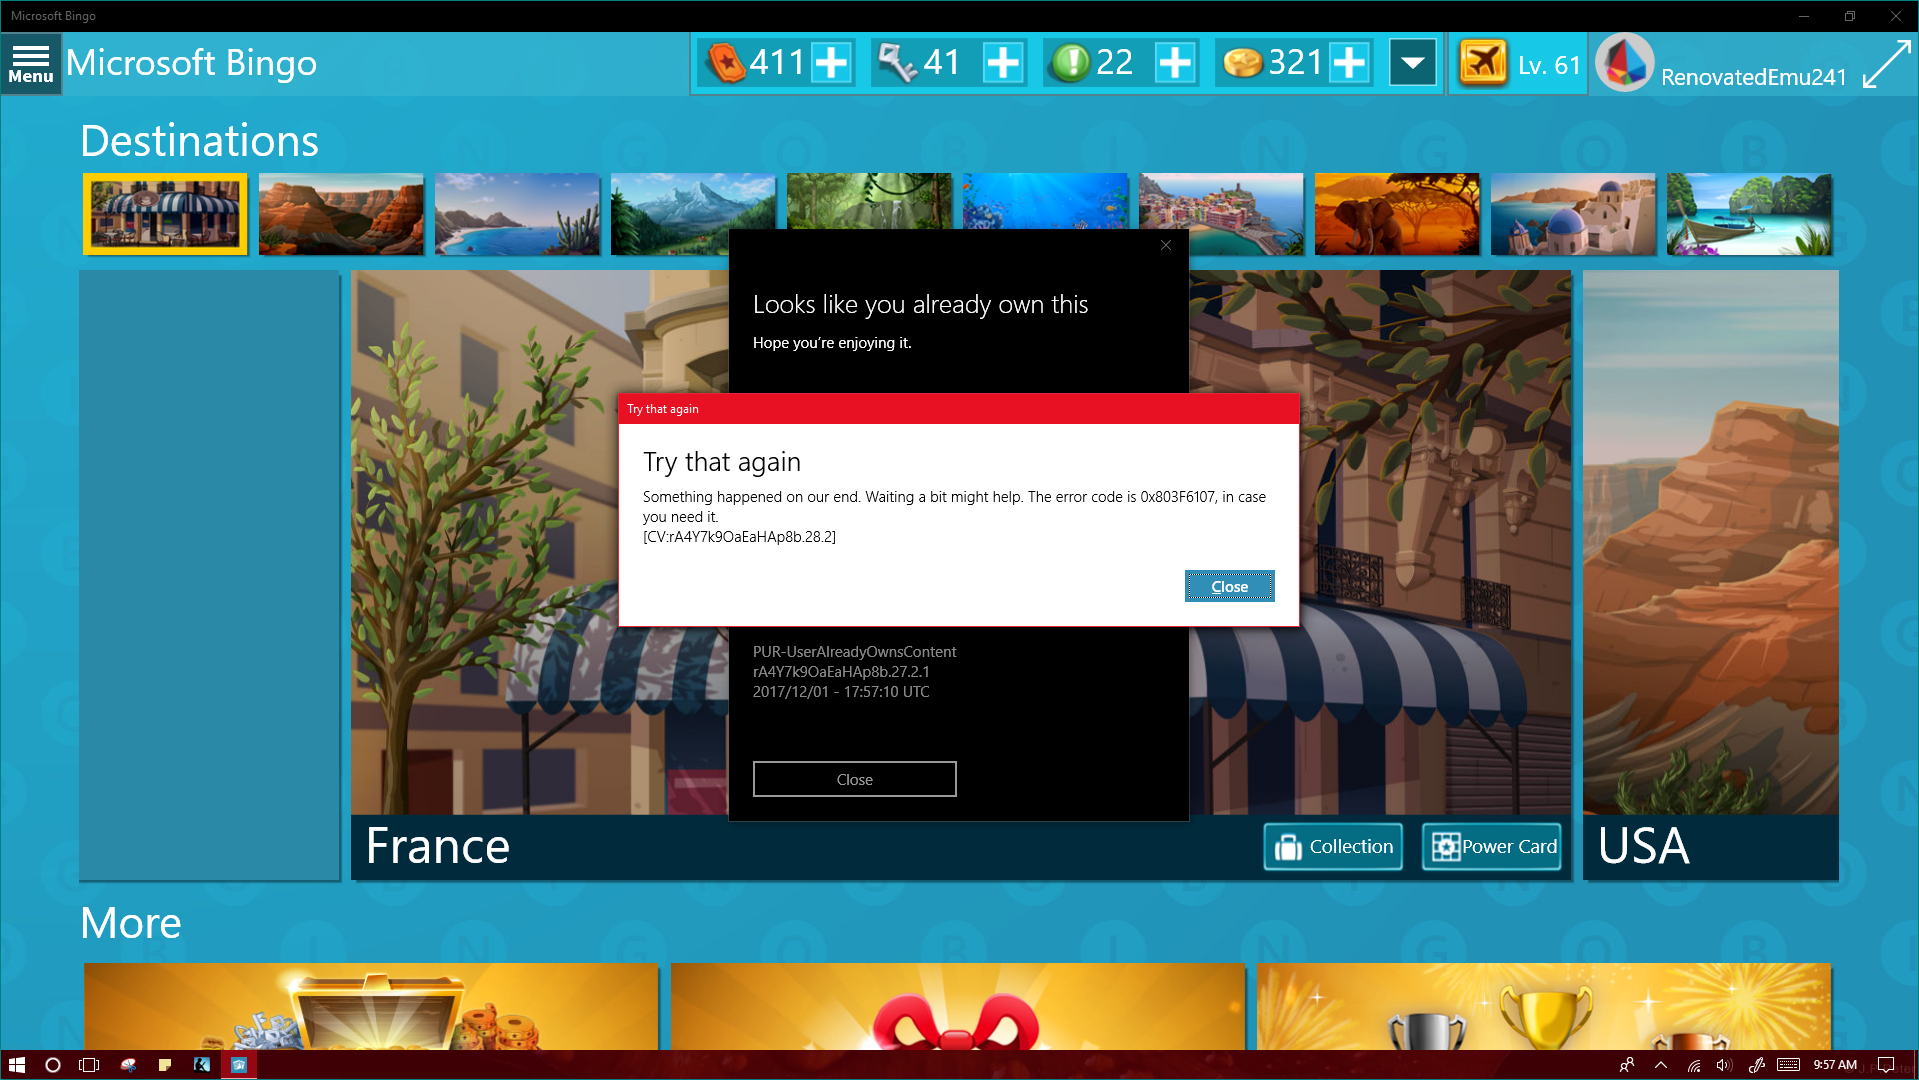This screenshot has width=1919, height=1080.
Task: Select the coastal beach destination thumbnail
Action: tap(517, 214)
